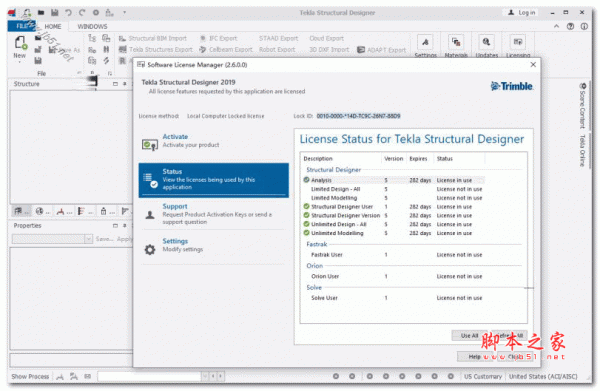Open the Licensing ribbon icon
Screen dimensions: 600x391
click(518, 42)
